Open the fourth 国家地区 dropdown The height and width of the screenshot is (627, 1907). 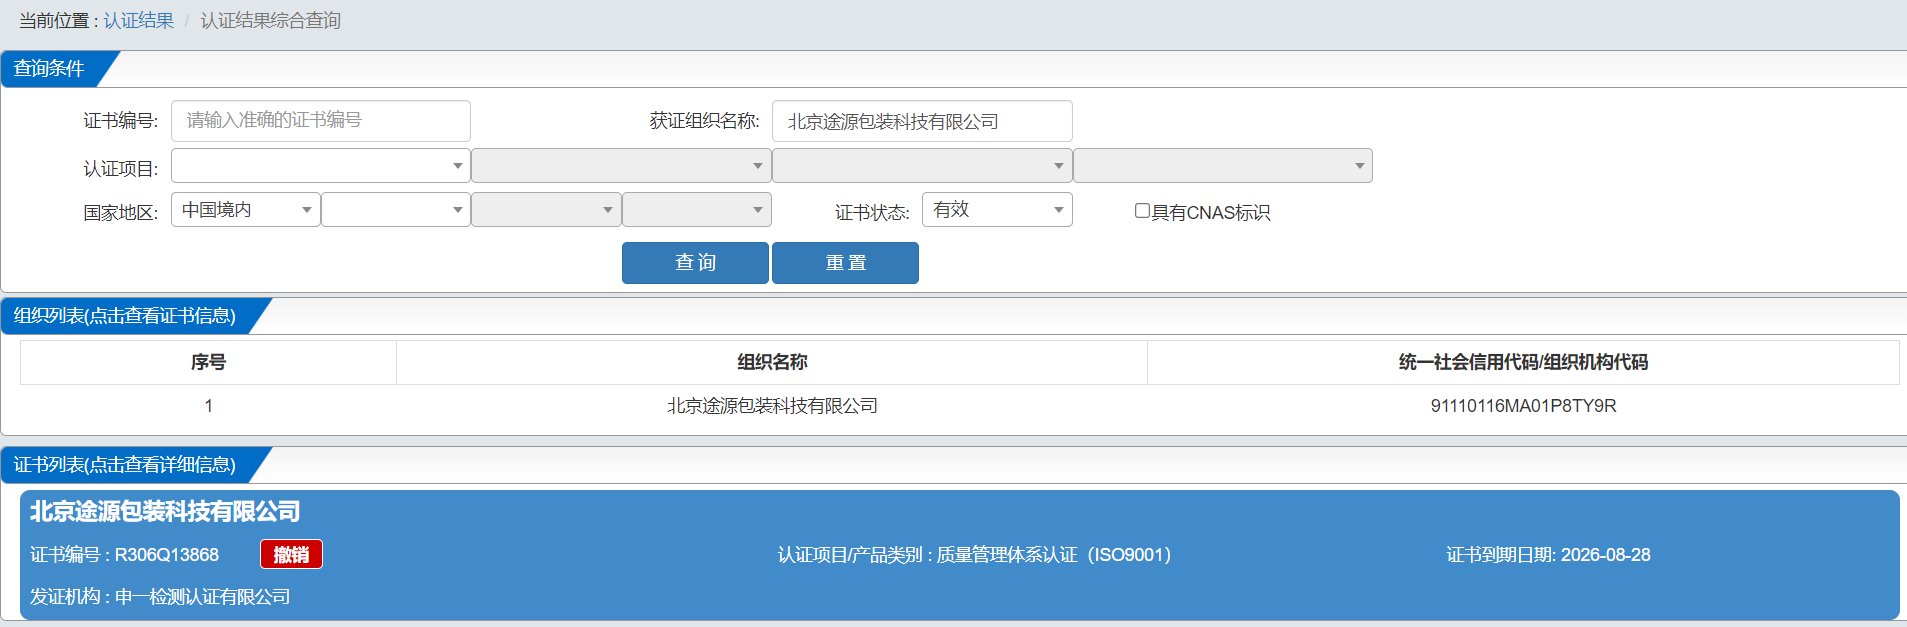tap(697, 210)
